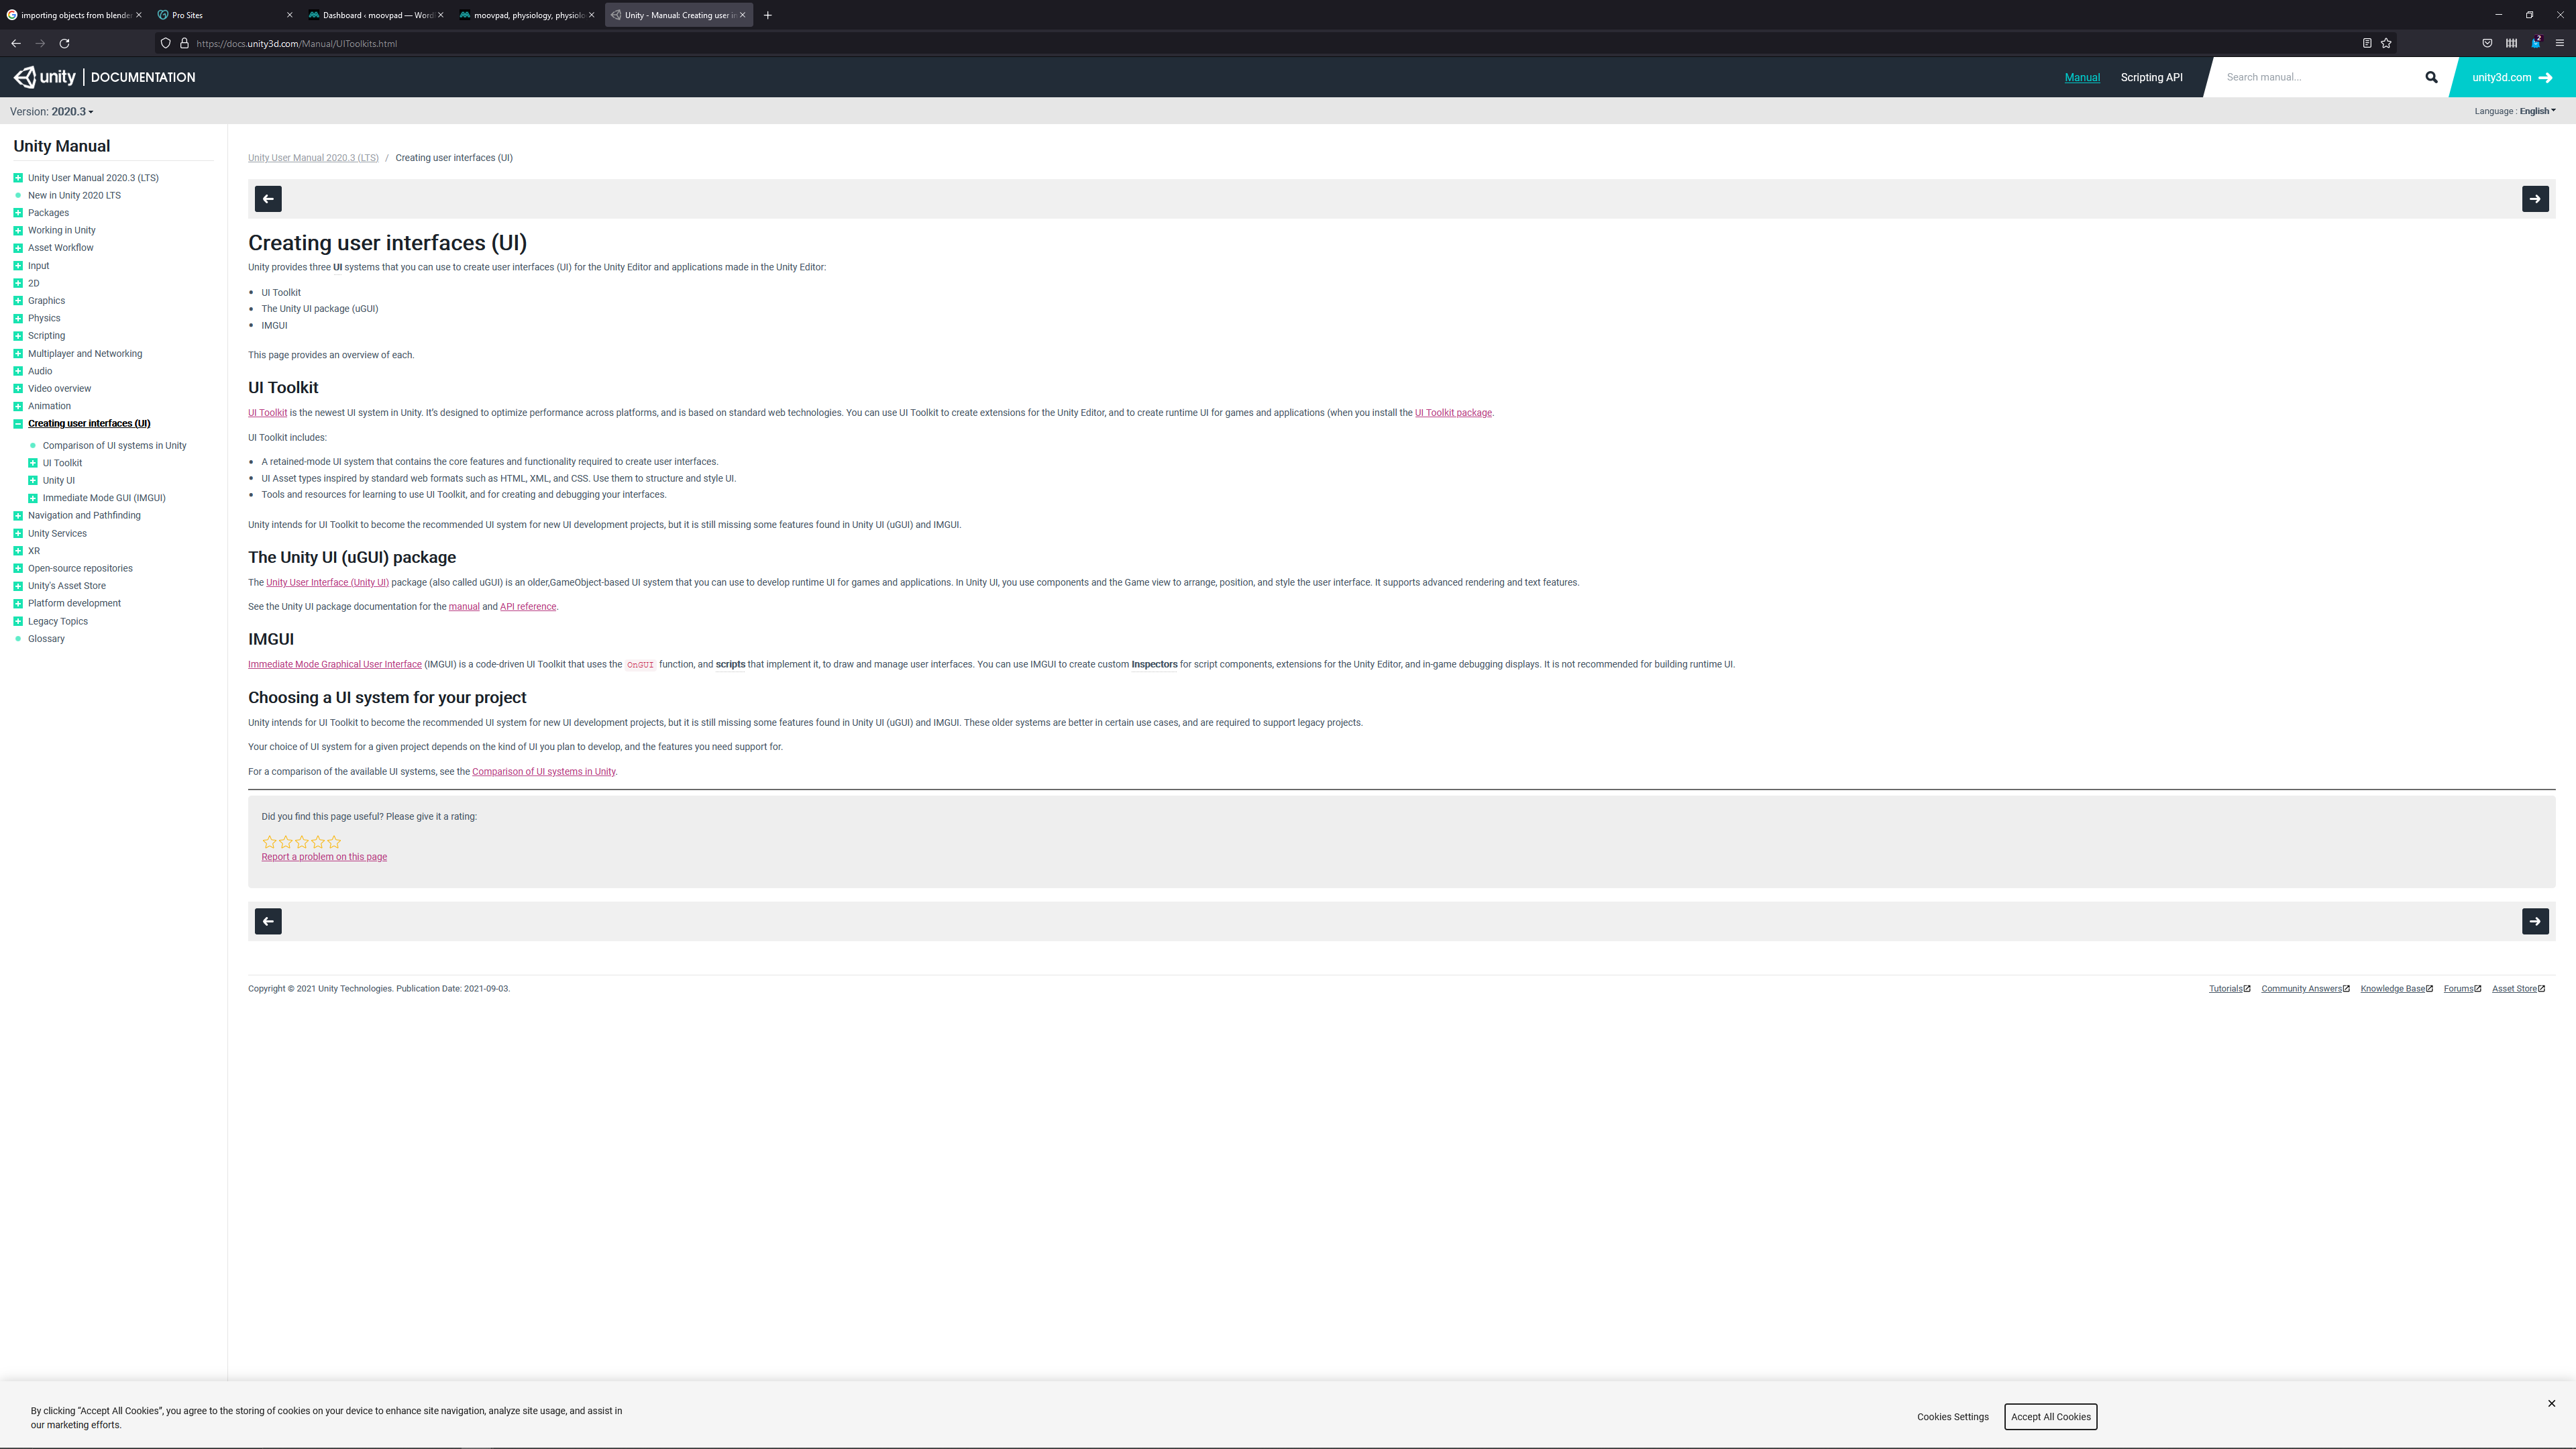Go to the previous page with the top back arrow
This screenshot has height=1449, width=2576.
268,199
